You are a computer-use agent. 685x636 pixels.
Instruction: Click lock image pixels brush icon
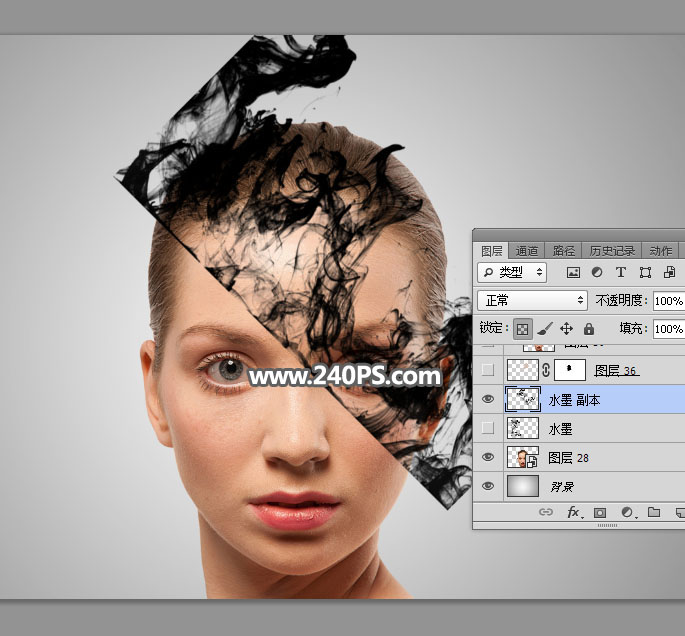pos(544,329)
